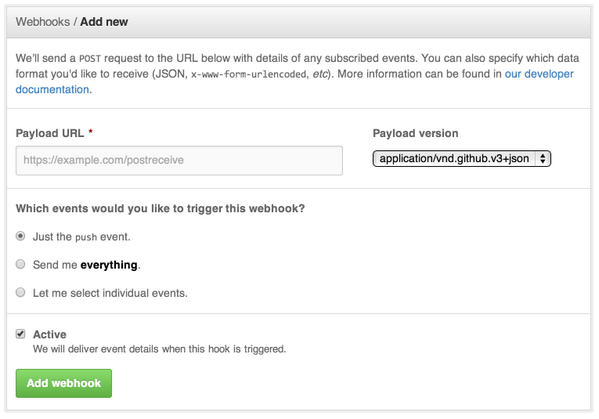
Task: Click the 'Payload version' label
Action: [x=415, y=133]
